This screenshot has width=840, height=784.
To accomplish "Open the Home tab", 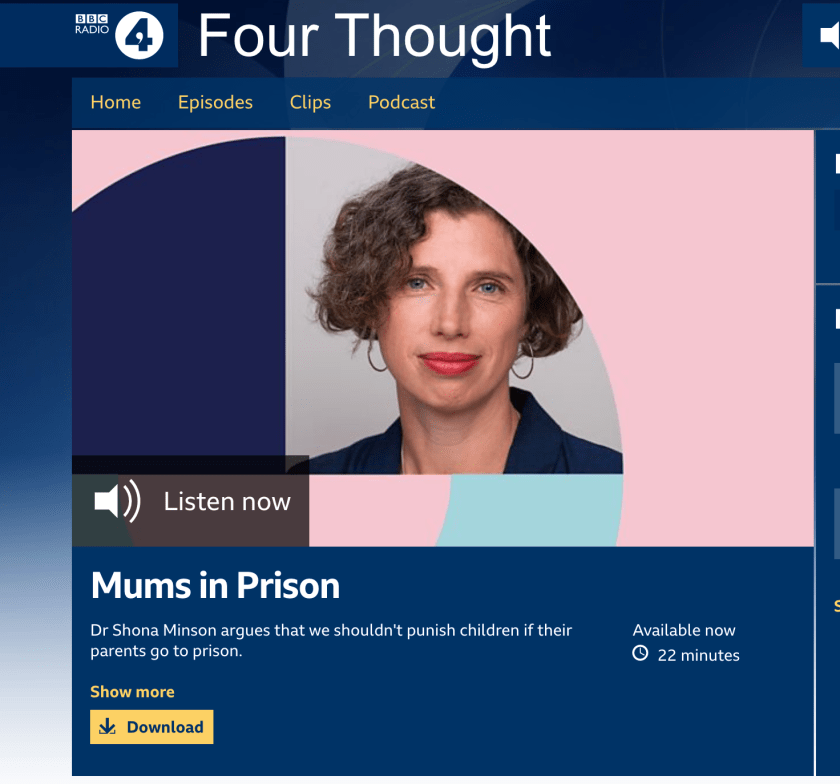I will [x=116, y=102].
